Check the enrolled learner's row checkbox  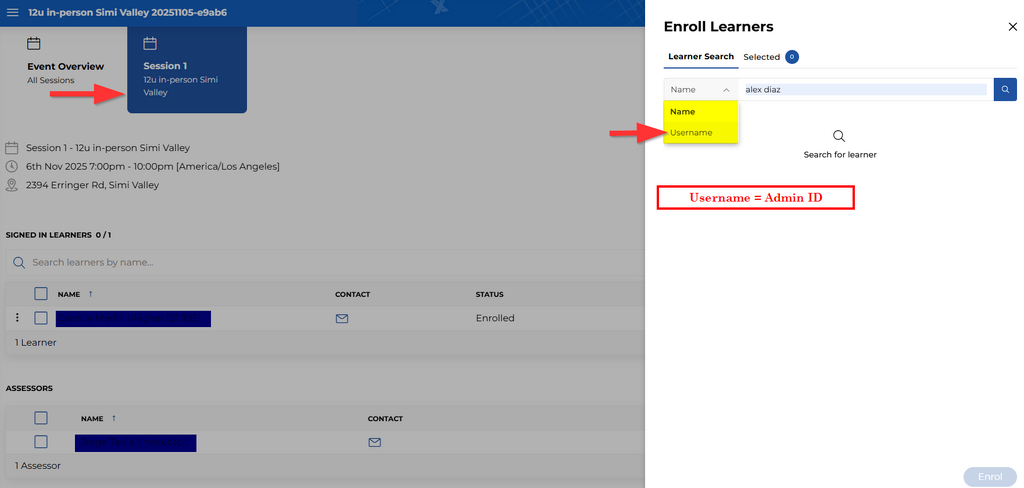pyautogui.click(x=41, y=318)
